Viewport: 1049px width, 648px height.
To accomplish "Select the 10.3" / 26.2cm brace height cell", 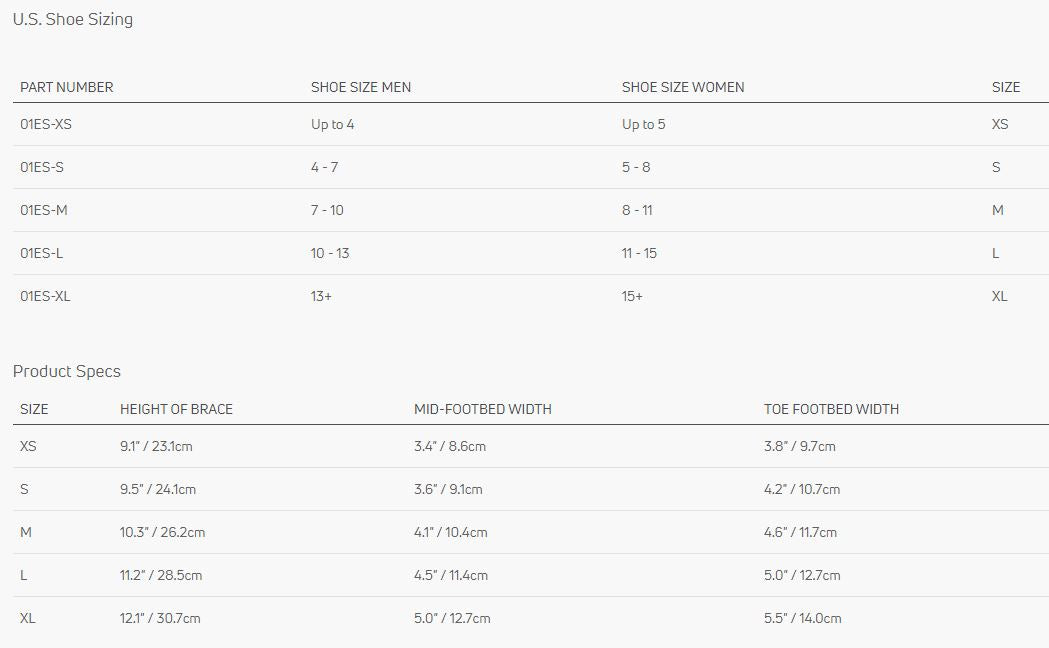I will (162, 532).
